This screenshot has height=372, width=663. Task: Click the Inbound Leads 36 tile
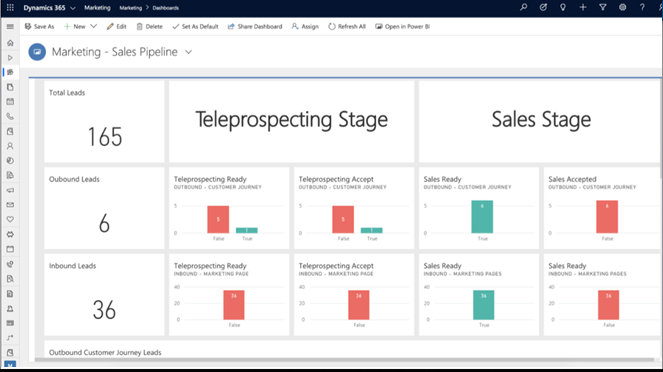pyautogui.click(x=104, y=295)
